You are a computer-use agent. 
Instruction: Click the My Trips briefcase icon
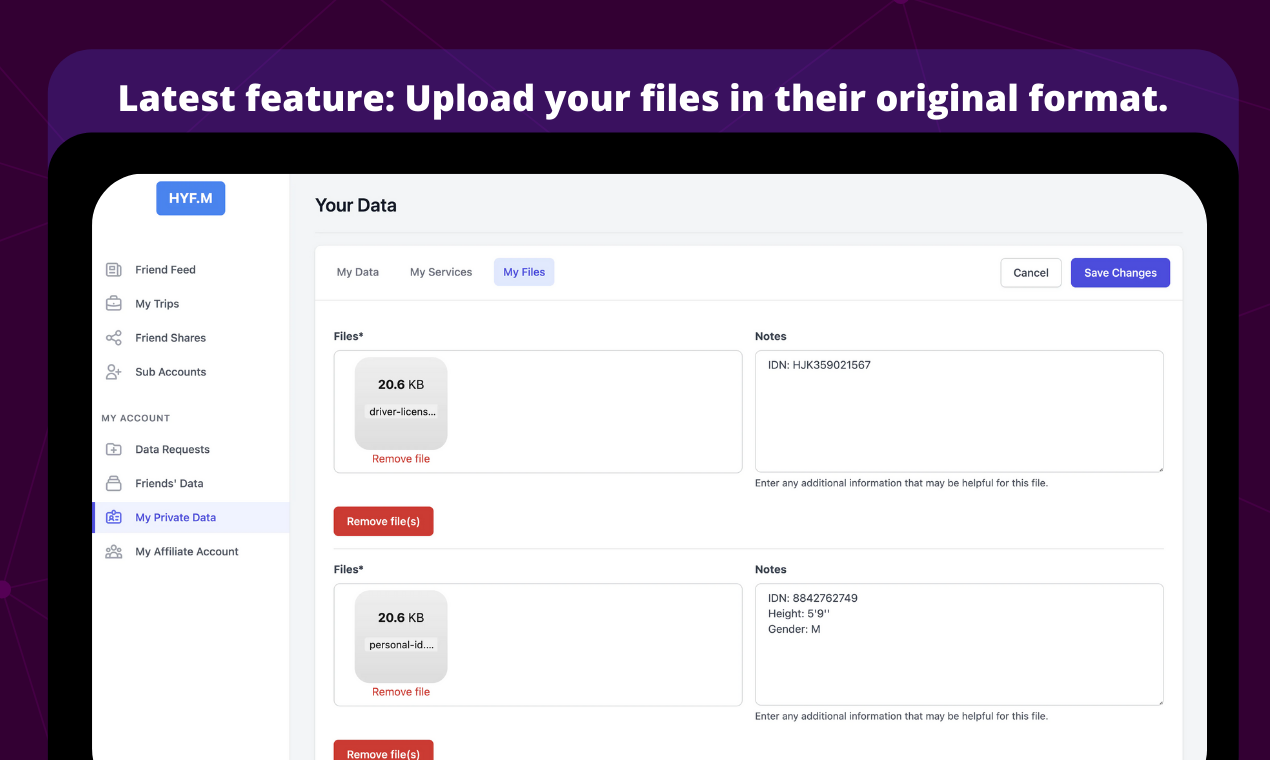coord(114,304)
